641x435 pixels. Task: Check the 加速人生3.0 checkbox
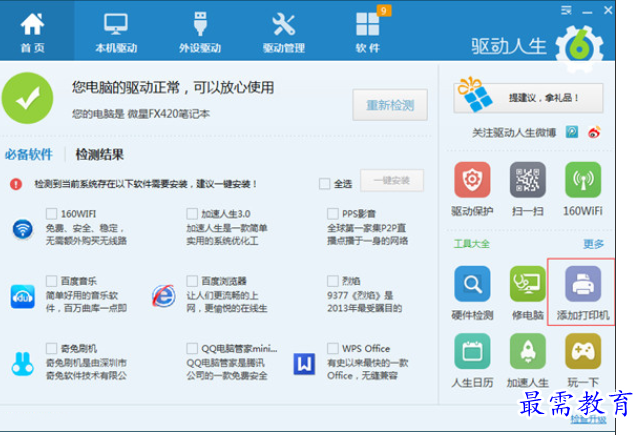click(192, 213)
